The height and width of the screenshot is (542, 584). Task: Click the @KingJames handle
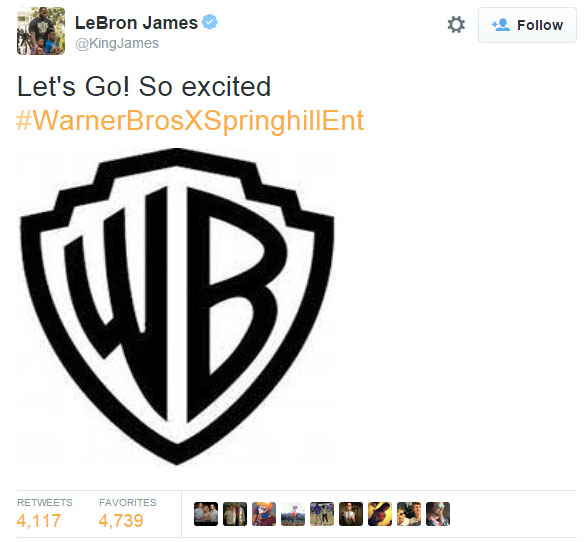117,43
